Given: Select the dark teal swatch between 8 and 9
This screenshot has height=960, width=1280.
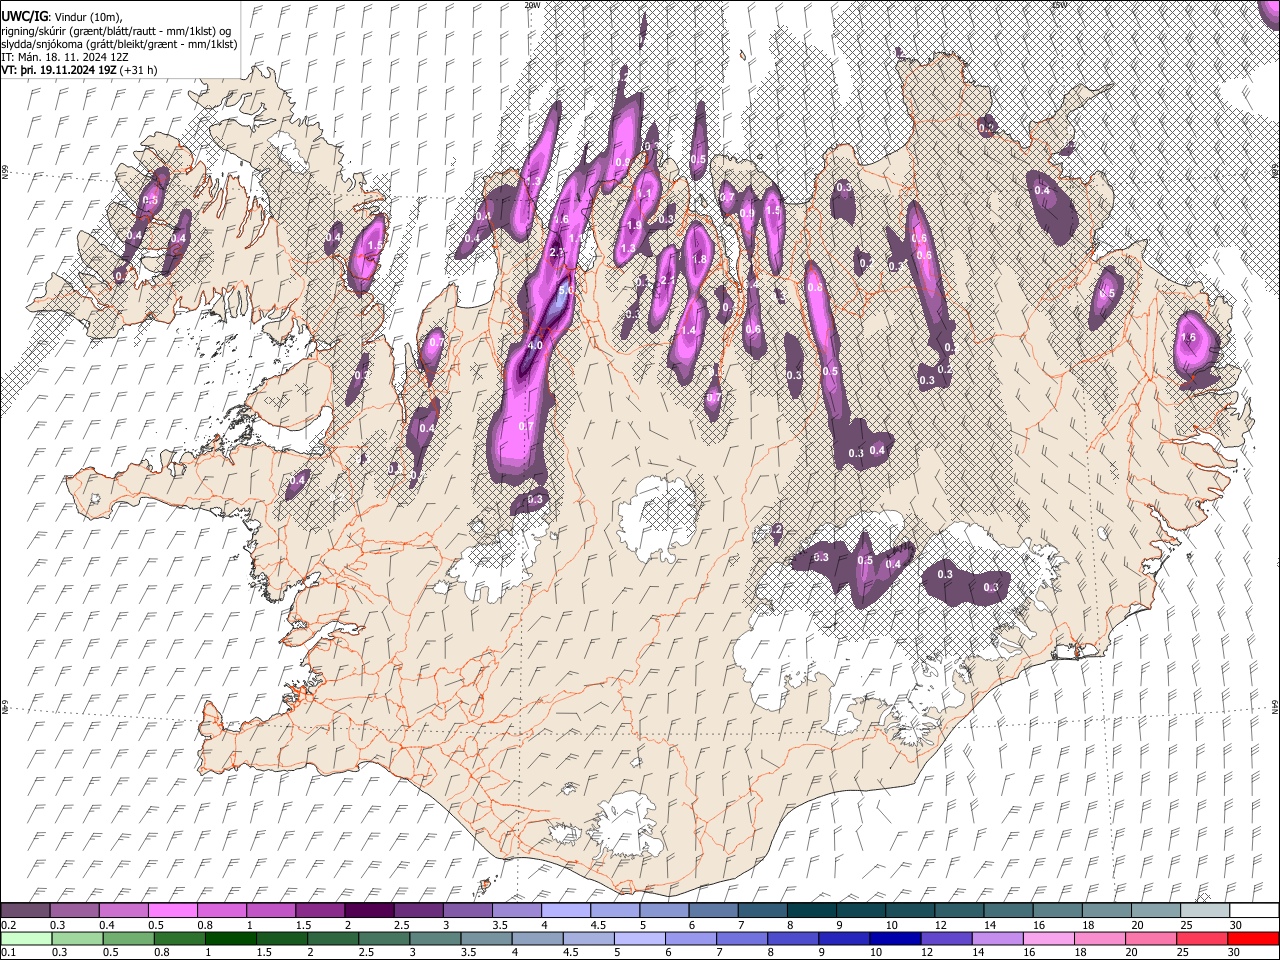Looking at the screenshot, I should 812,910.
